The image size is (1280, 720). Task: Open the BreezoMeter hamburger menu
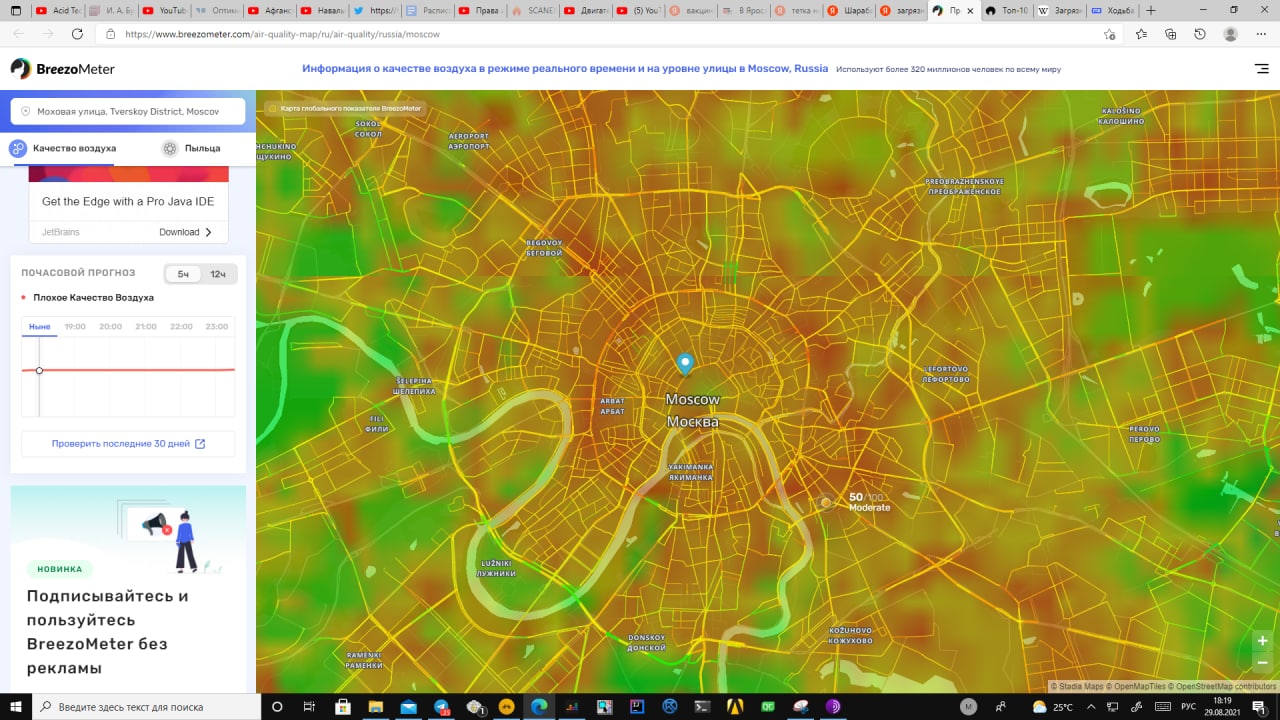pyautogui.click(x=1261, y=69)
